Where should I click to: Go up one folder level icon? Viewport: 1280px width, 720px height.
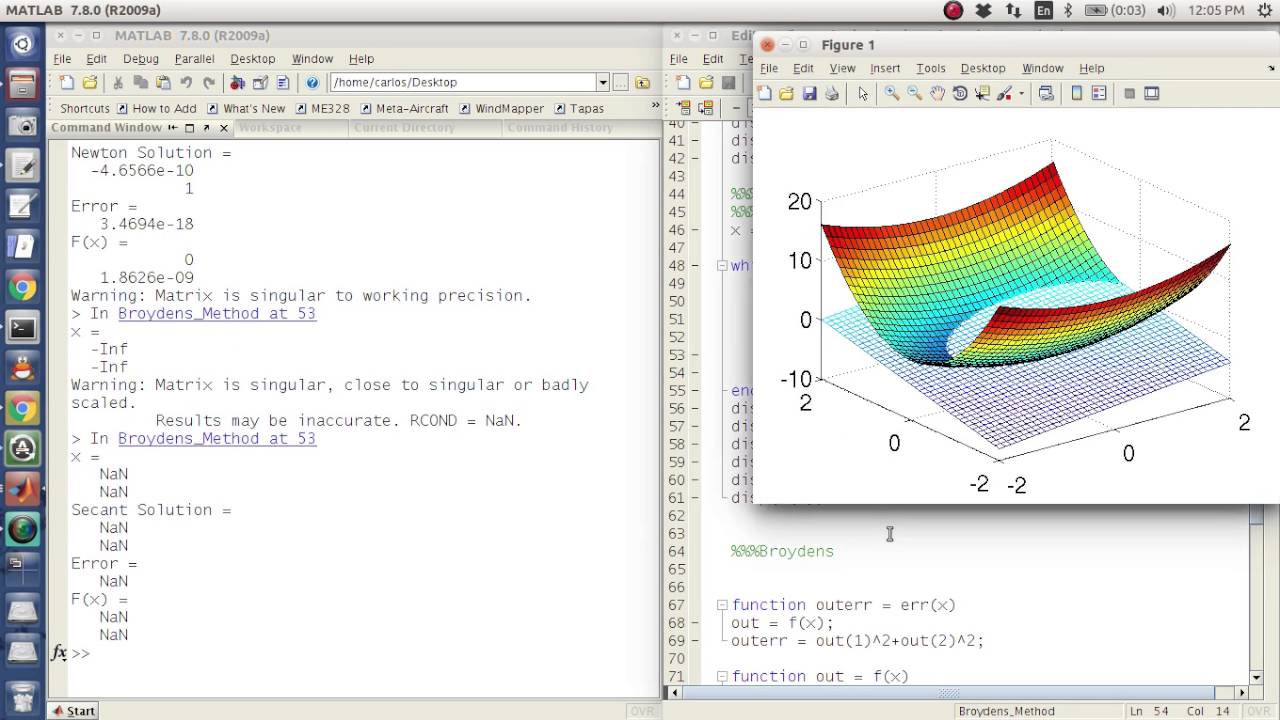pyautogui.click(x=643, y=83)
